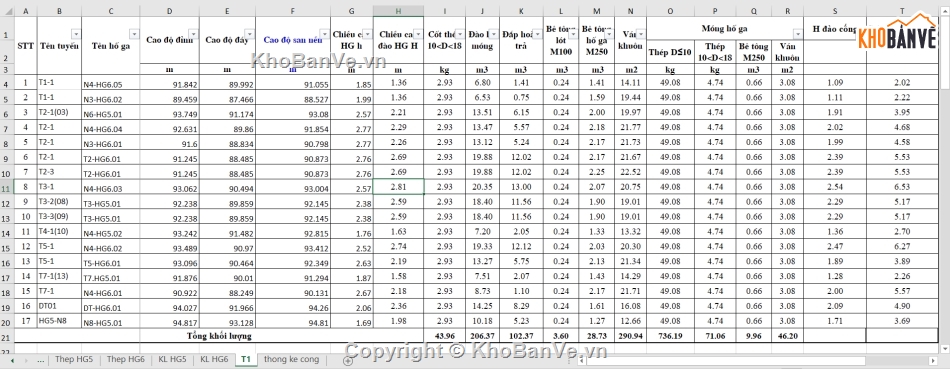950x369 pixels.
Task: Click cell 13.00 in Đắp hoàn trả column
Action: [x=522, y=187]
